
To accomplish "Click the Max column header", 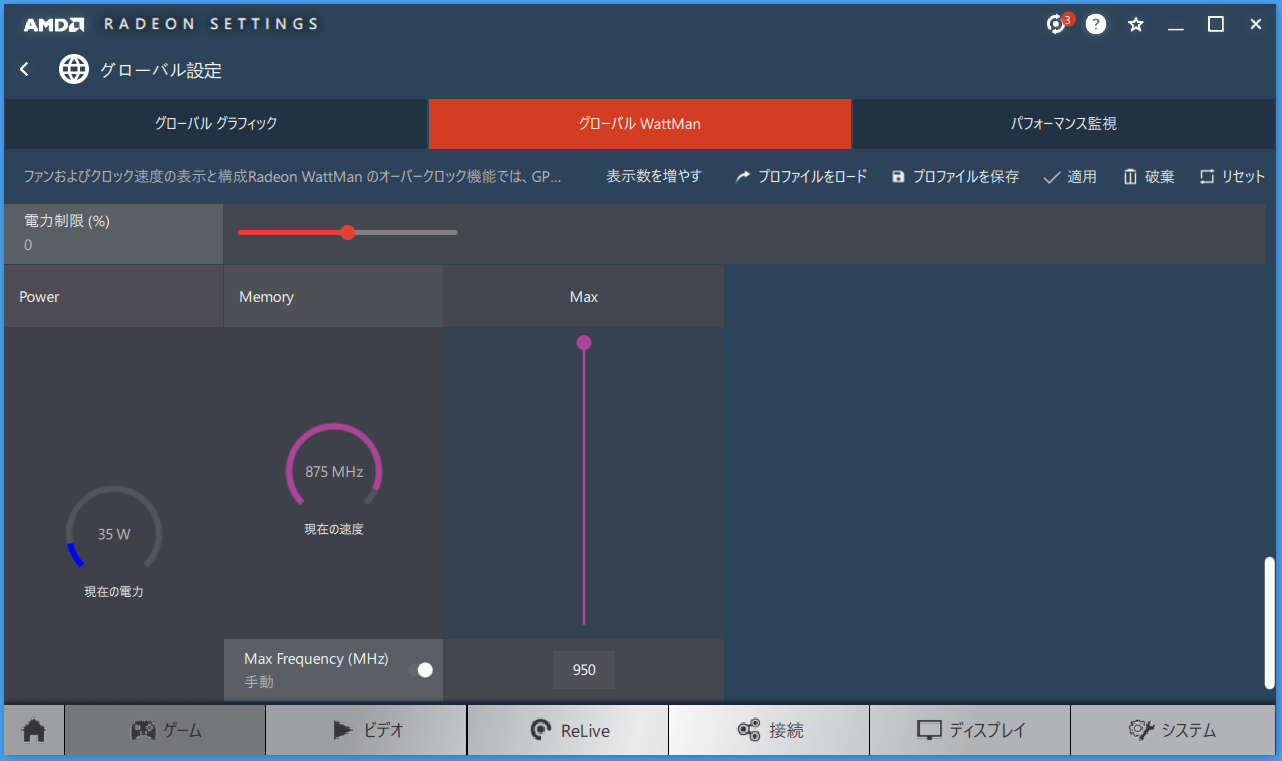I will tap(584, 297).
